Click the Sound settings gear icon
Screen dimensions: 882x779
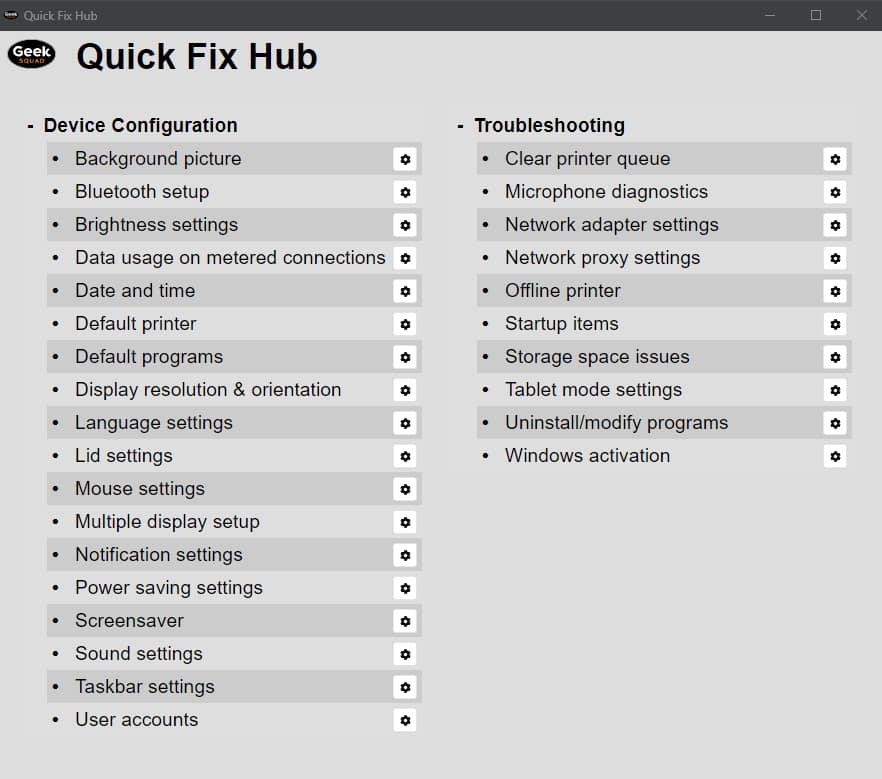pos(405,654)
